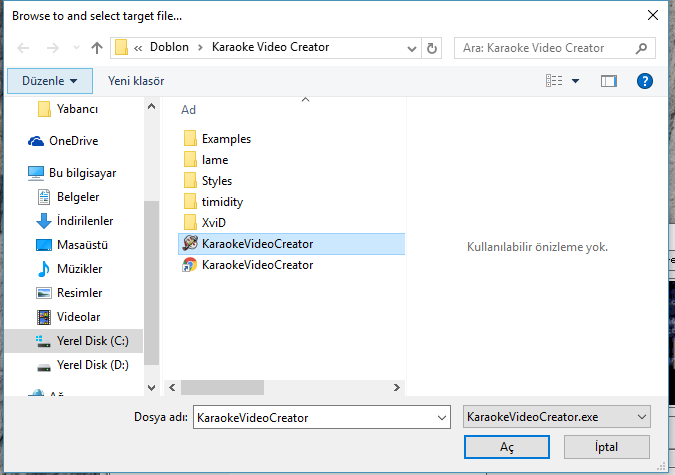Click the search magnifier icon
The image size is (675, 475).
point(640,48)
